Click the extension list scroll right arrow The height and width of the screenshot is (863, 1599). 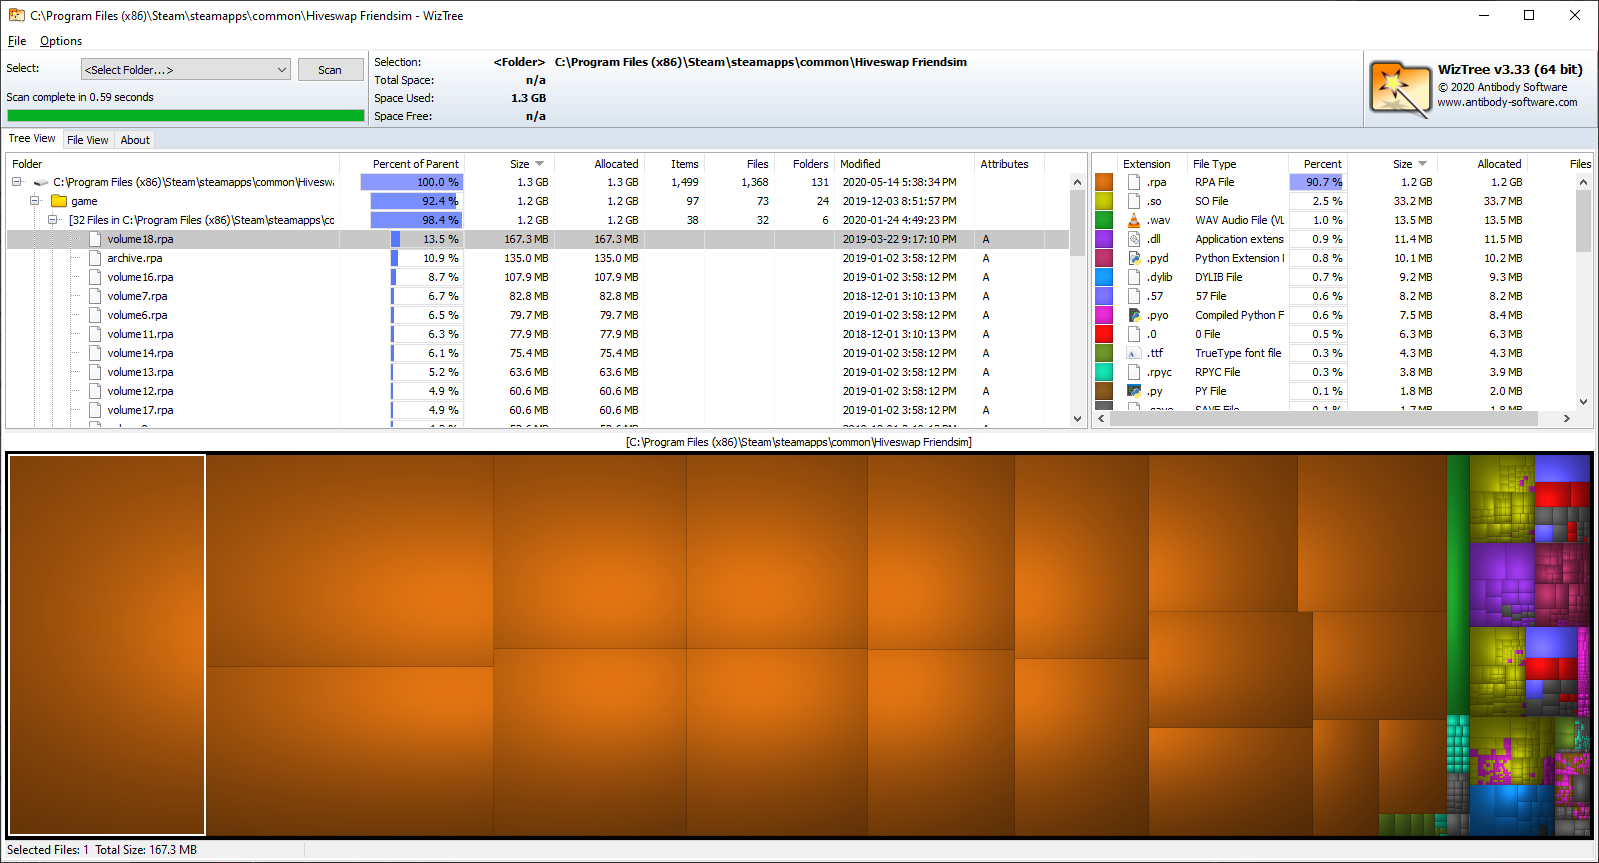tap(1566, 419)
